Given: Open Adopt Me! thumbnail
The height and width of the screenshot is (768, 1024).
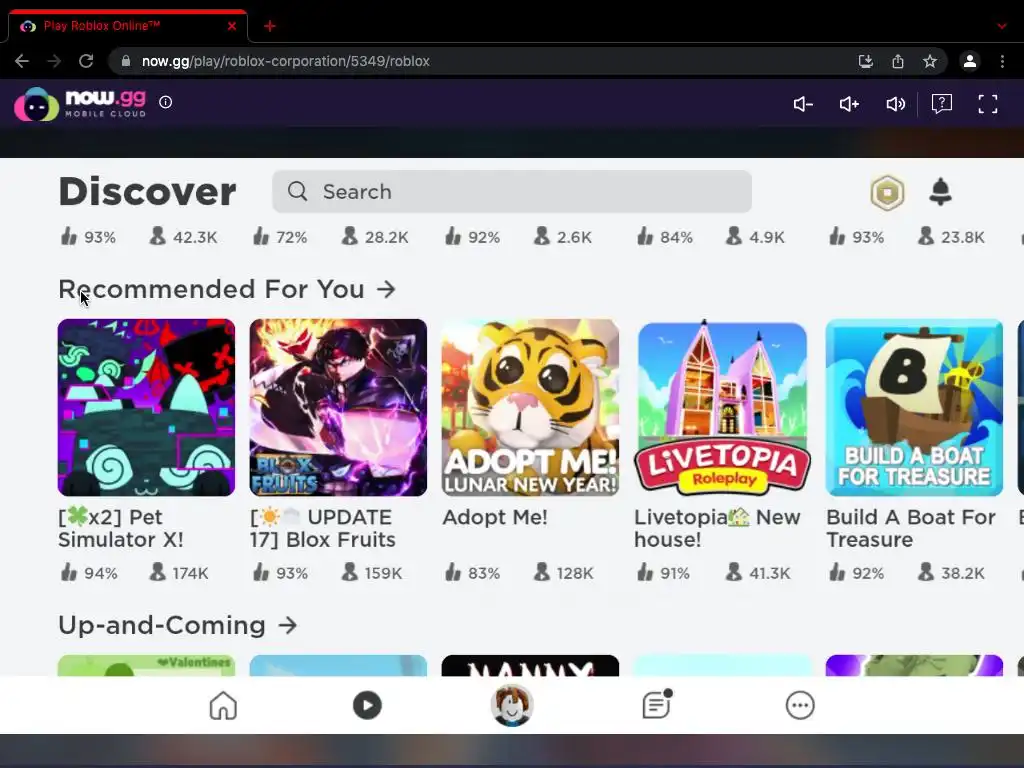Looking at the screenshot, I should coord(530,408).
